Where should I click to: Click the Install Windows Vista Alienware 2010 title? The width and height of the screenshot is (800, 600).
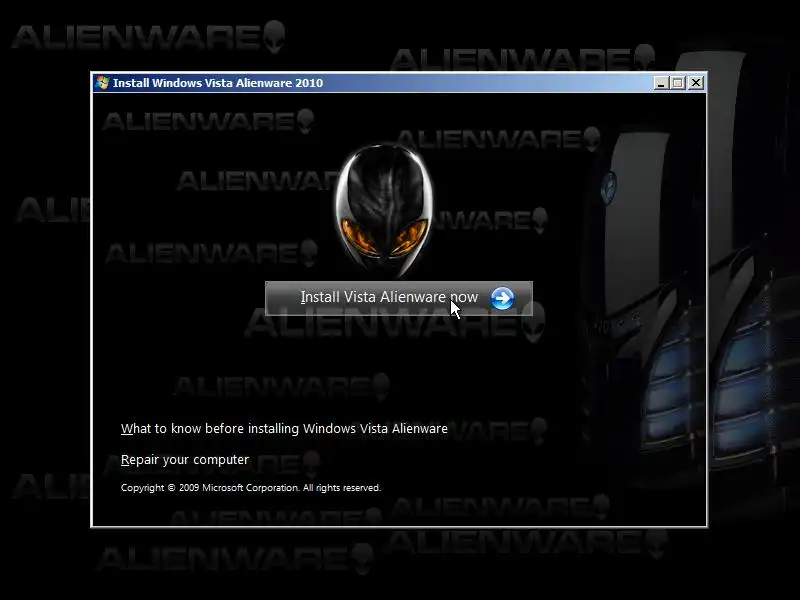218,83
